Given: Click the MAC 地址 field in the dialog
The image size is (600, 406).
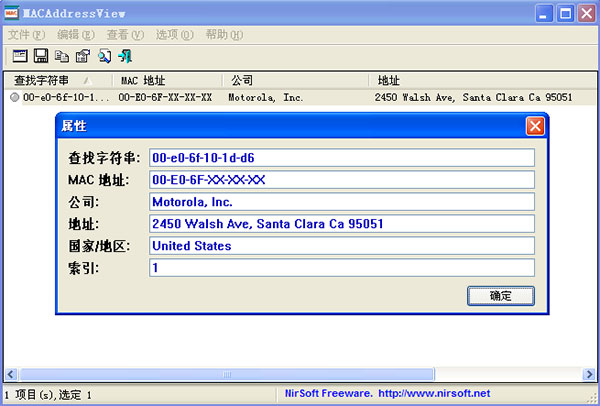Looking at the screenshot, I should (342, 180).
